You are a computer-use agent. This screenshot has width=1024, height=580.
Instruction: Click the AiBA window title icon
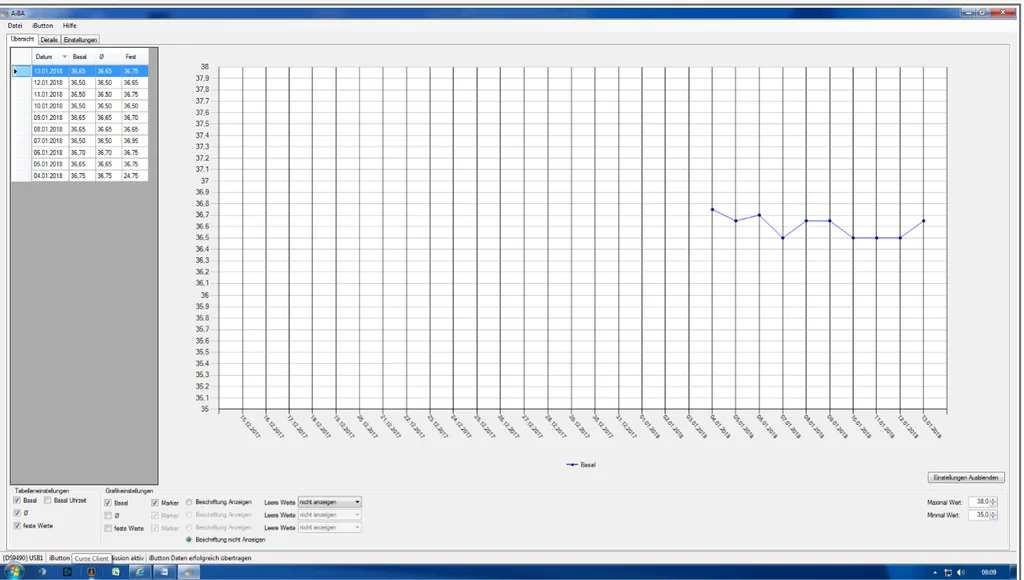tap(5, 13)
